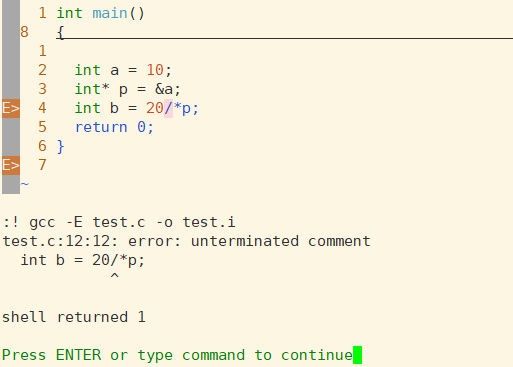
Task: Click the 'shell returned 1' status text
Action: [74, 317]
